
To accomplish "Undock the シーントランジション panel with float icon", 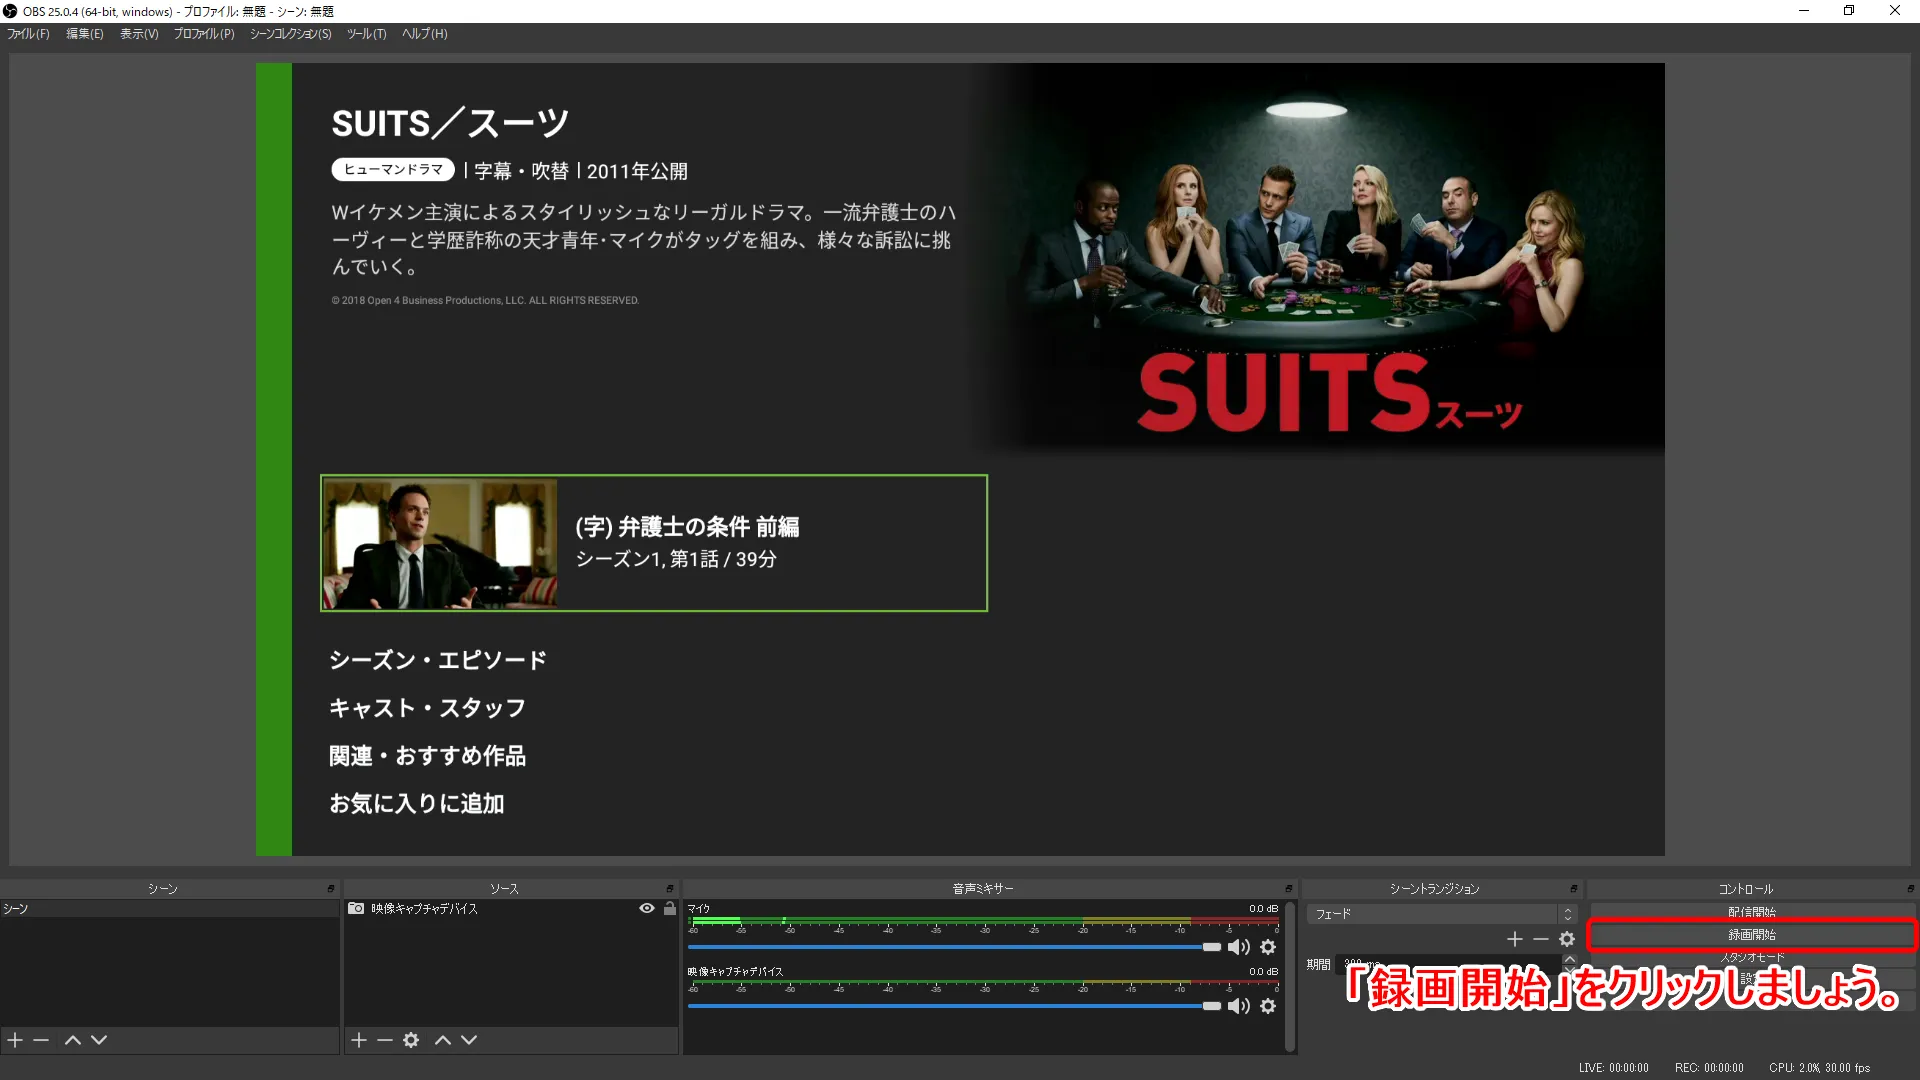I will tap(1574, 889).
